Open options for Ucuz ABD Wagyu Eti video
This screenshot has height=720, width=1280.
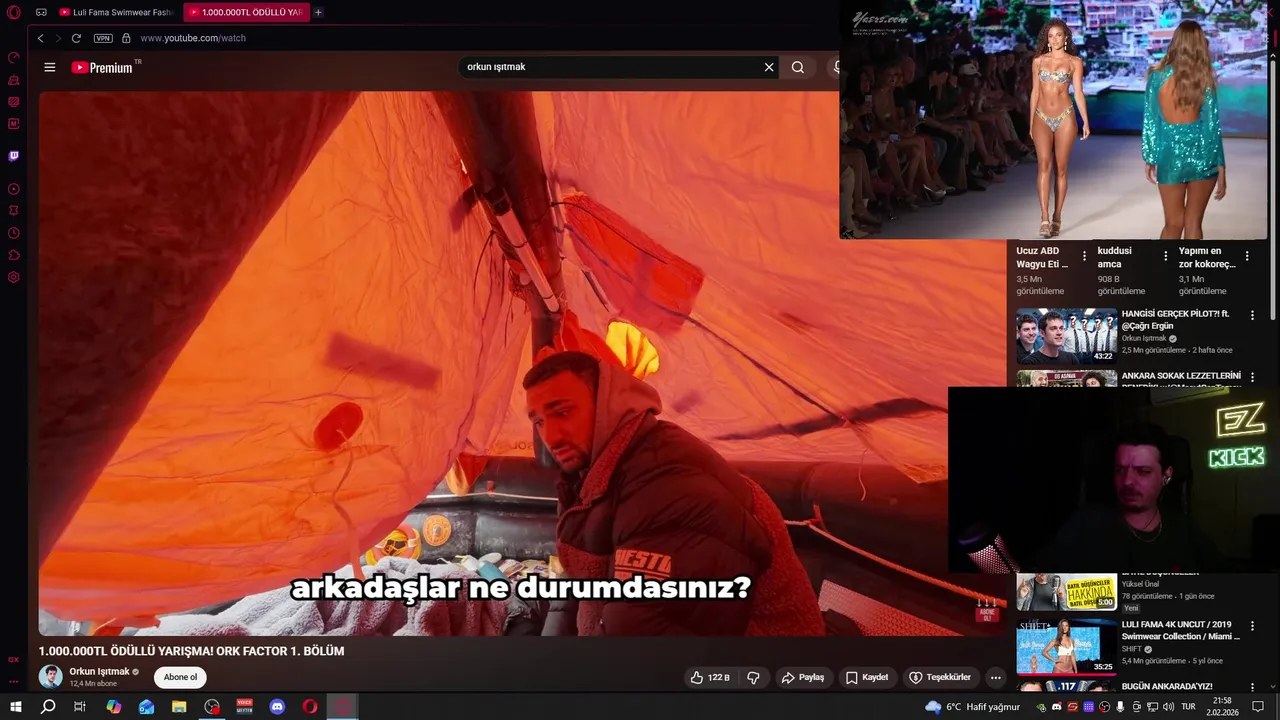(x=1084, y=256)
